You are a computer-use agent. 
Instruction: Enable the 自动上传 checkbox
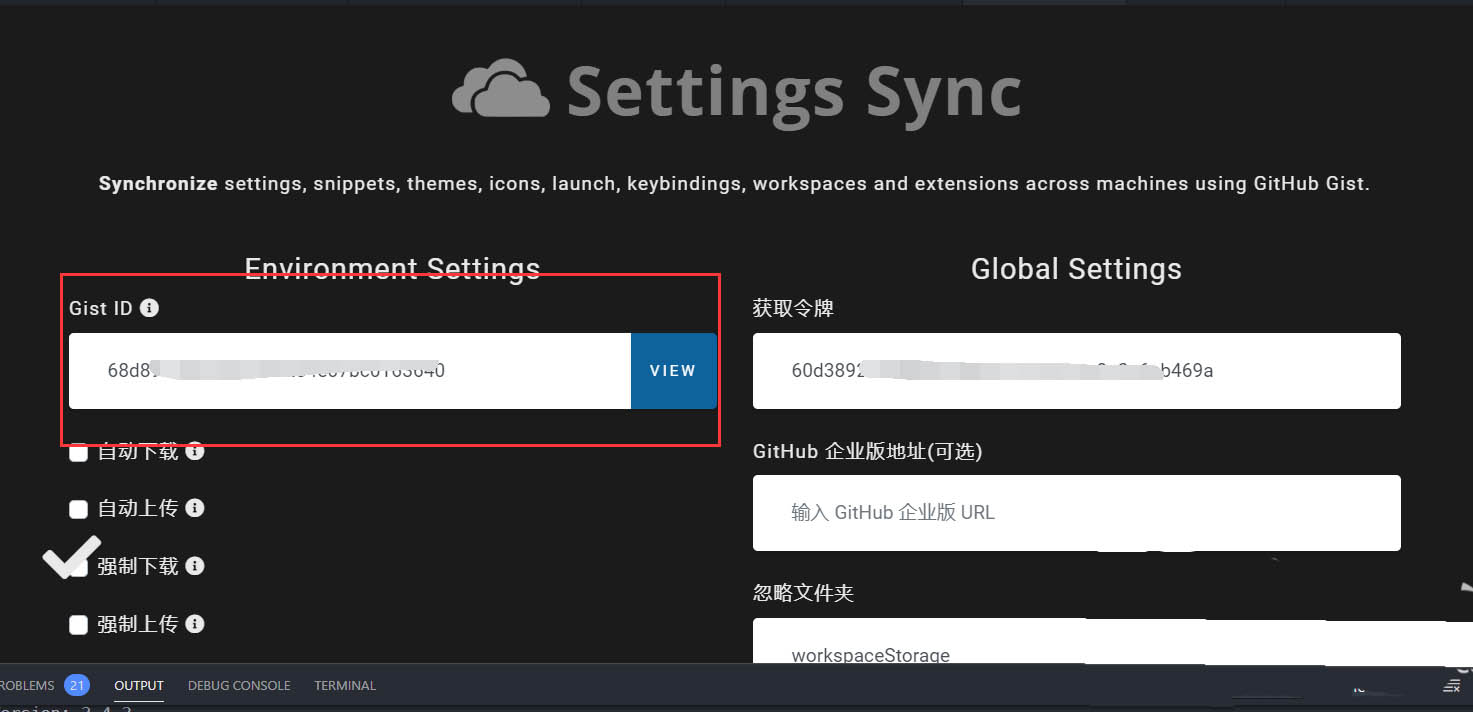pos(78,510)
